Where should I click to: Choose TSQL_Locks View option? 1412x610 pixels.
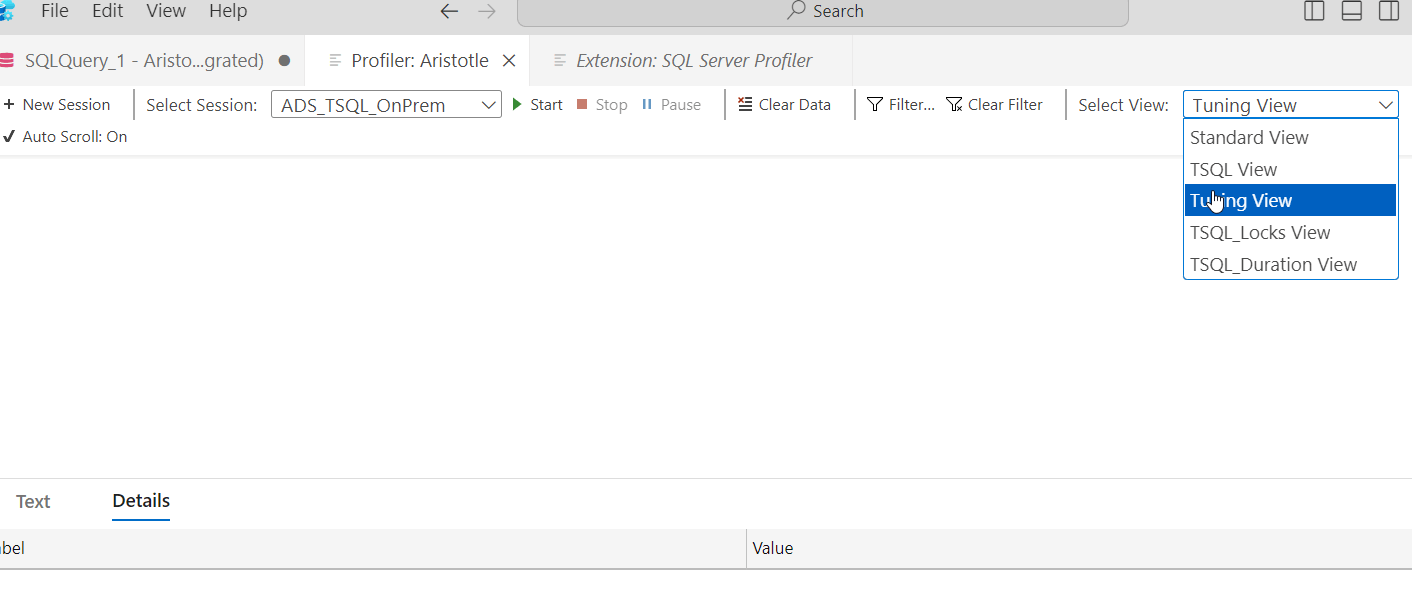(x=1290, y=232)
